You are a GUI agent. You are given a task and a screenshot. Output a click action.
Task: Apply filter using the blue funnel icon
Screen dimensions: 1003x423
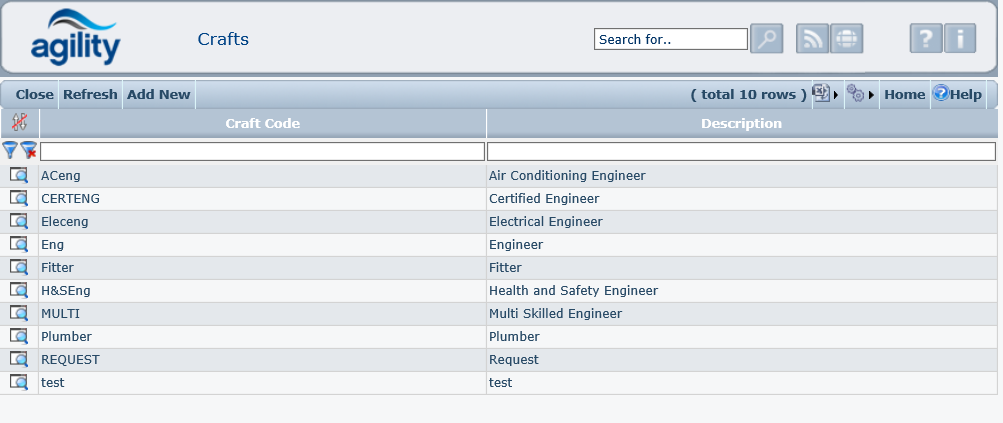tap(10, 151)
